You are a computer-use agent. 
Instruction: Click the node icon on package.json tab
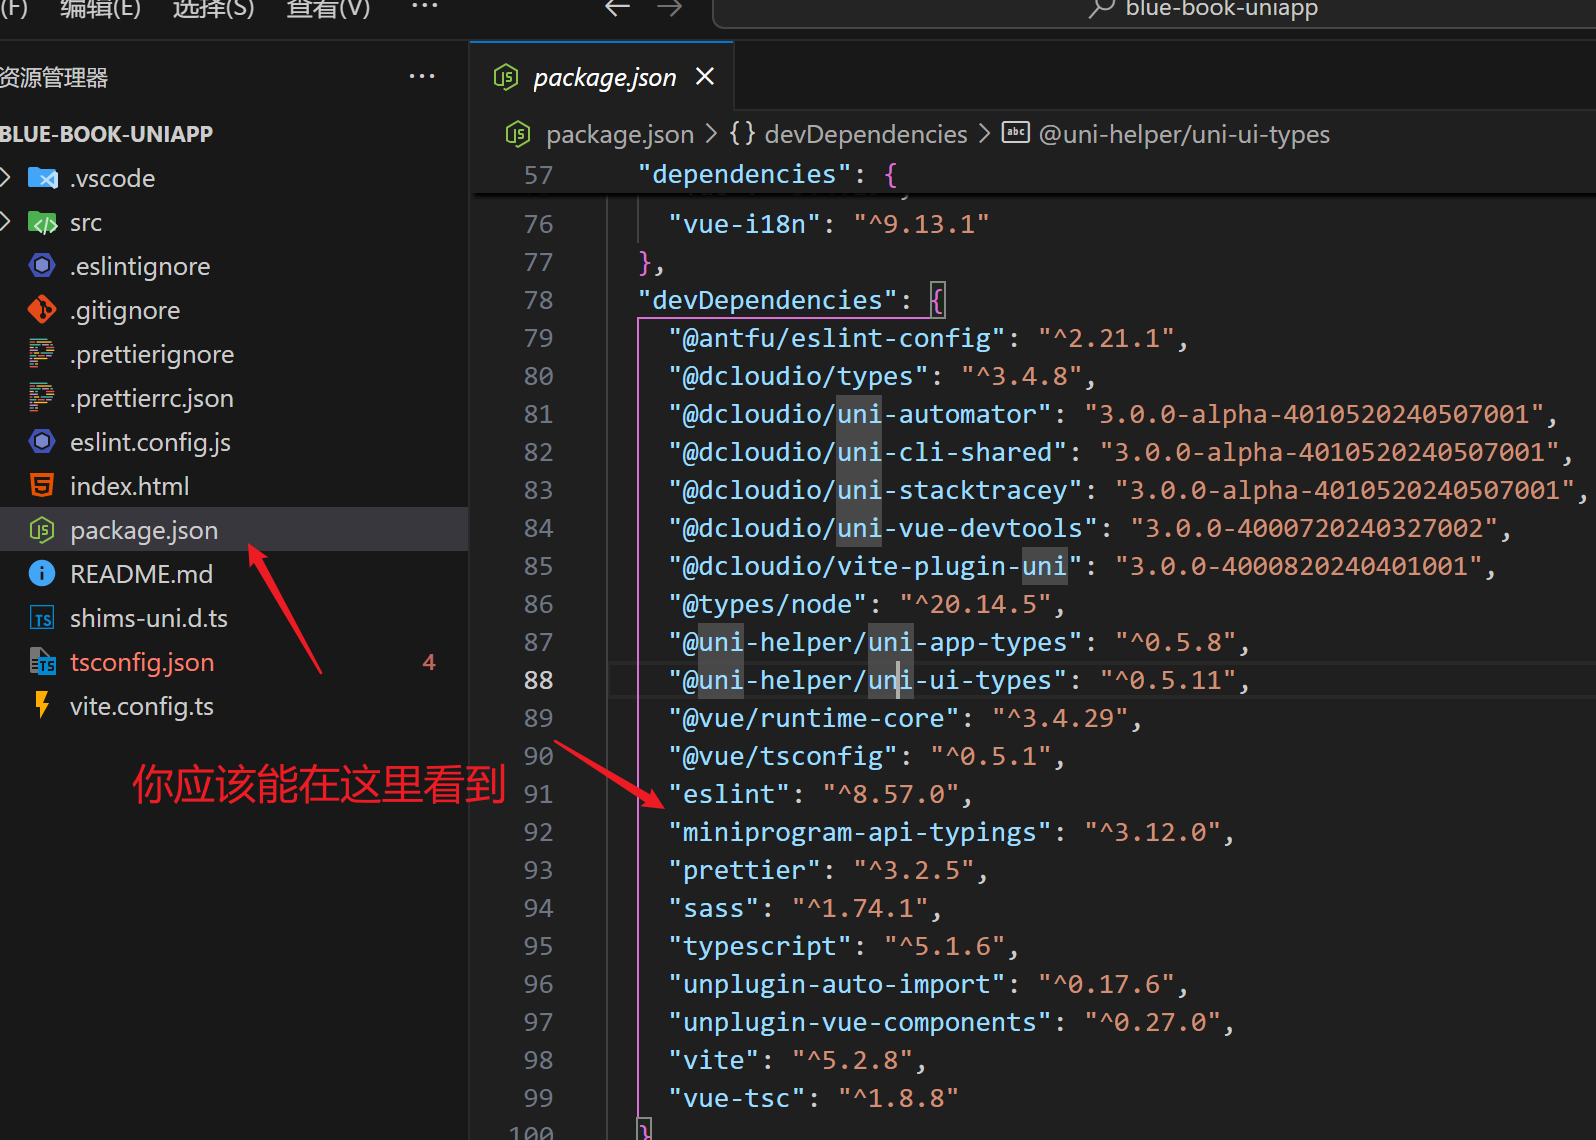click(x=506, y=77)
